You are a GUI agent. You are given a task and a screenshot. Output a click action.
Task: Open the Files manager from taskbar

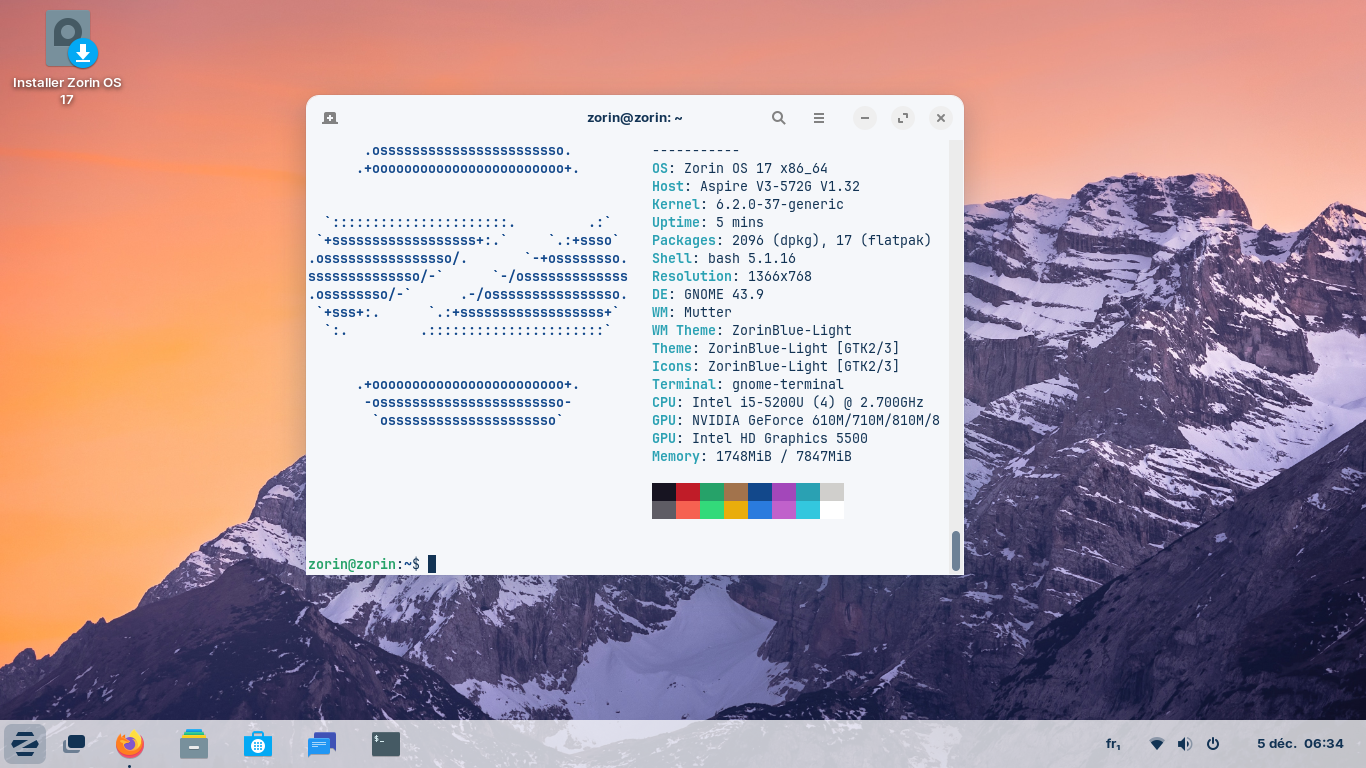click(x=194, y=744)
